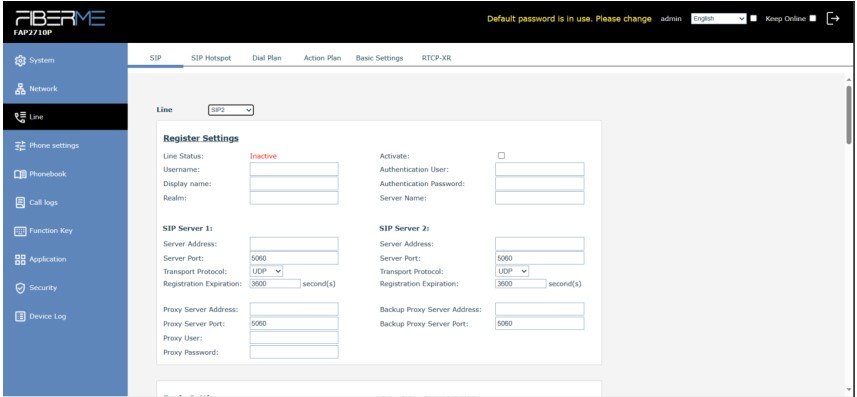Switch to the SIP tab

click(x=155, y=58)
